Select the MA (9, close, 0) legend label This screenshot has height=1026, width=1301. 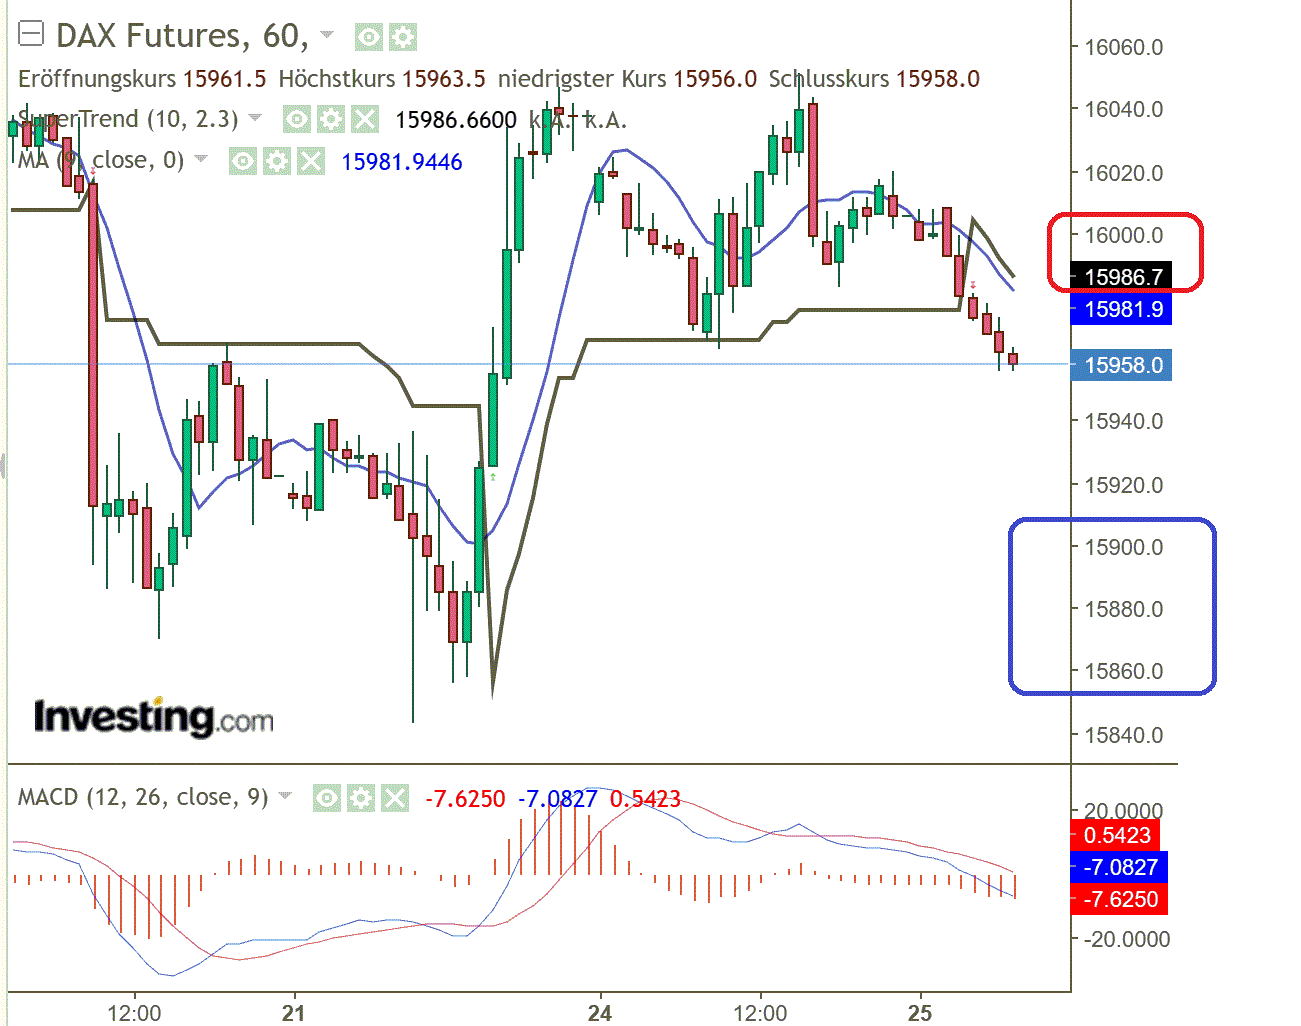click(x=101, y=160)
